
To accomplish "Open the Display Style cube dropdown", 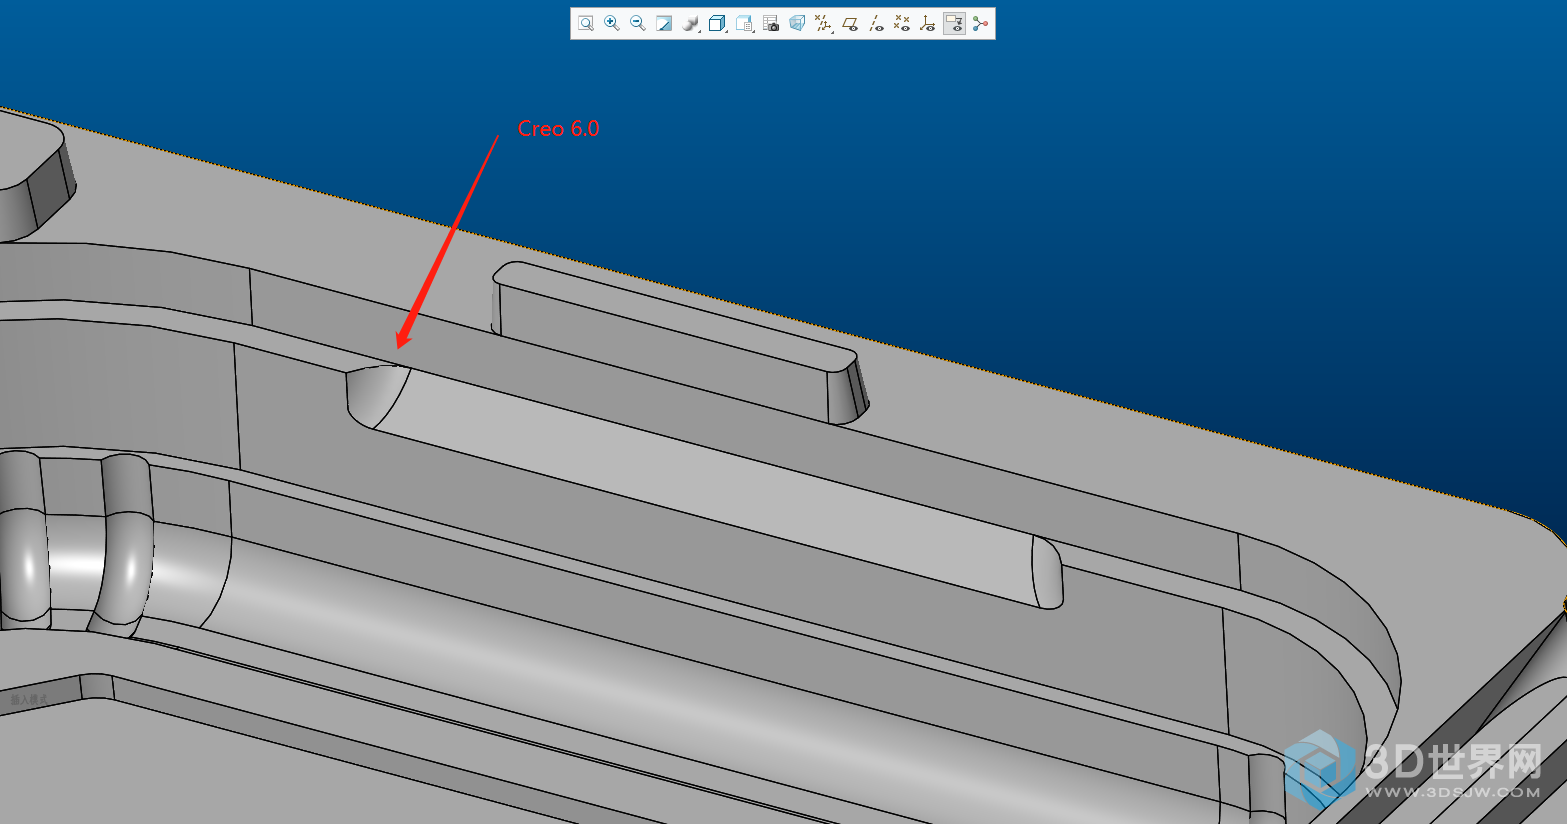I will coord(717,23).
